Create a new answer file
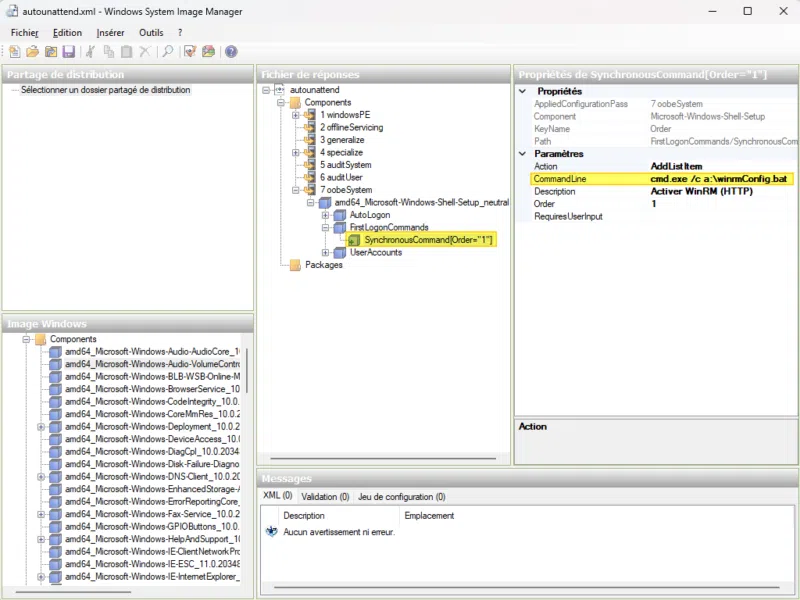 click(16, 51)
